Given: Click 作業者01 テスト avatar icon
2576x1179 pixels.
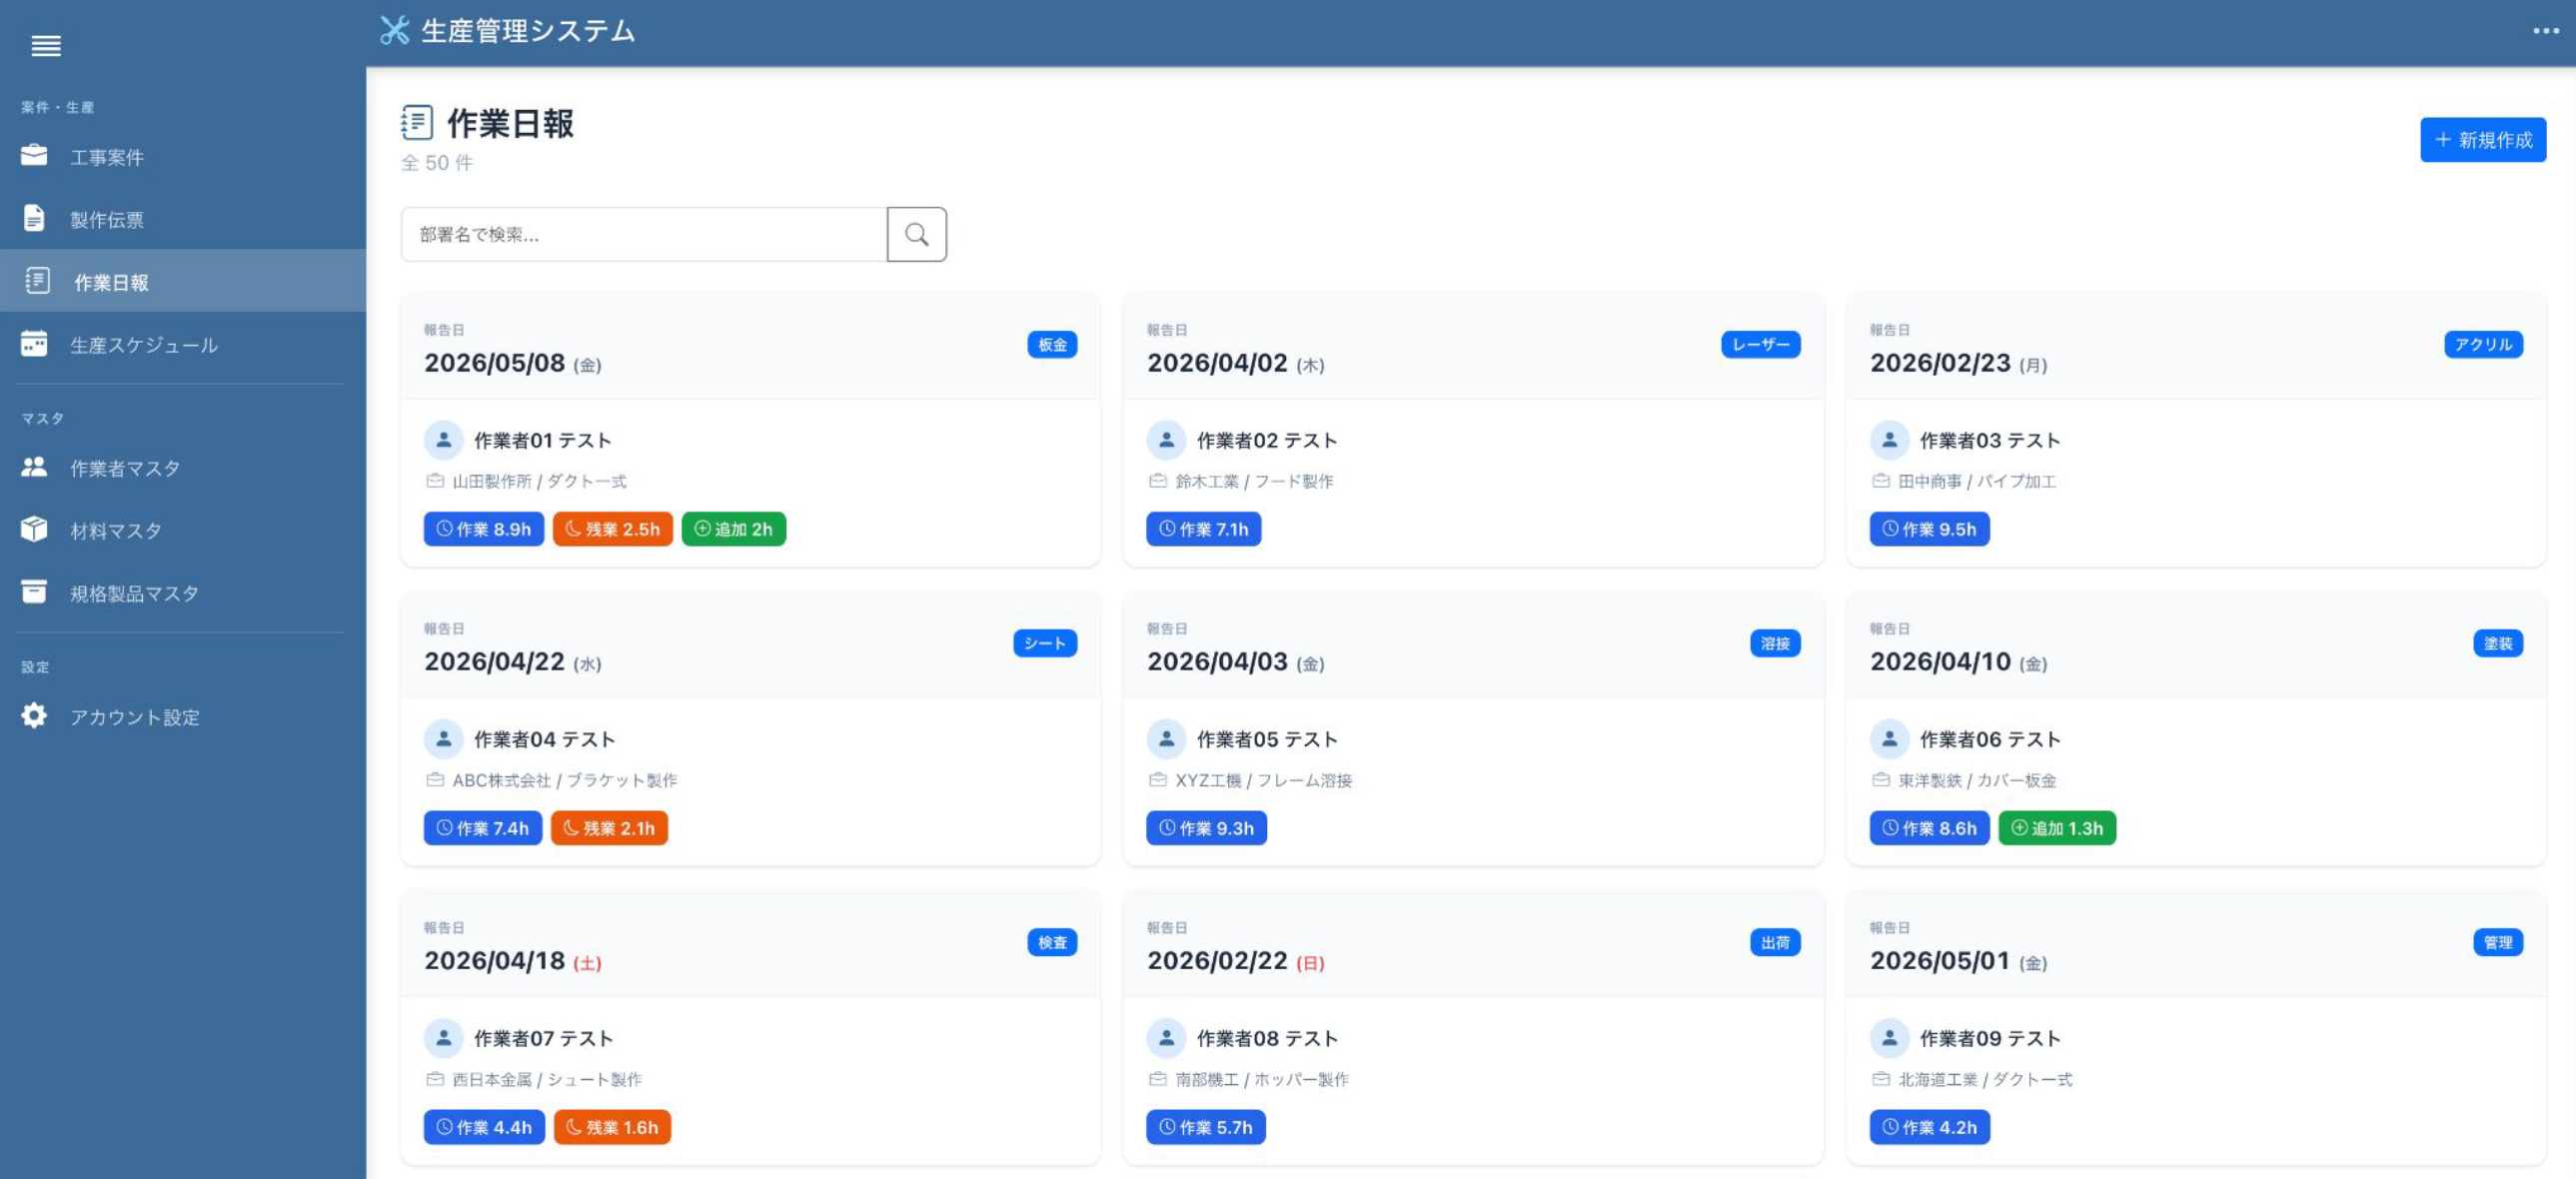Looking at the screenshot, I should click(x=443, y=440).
